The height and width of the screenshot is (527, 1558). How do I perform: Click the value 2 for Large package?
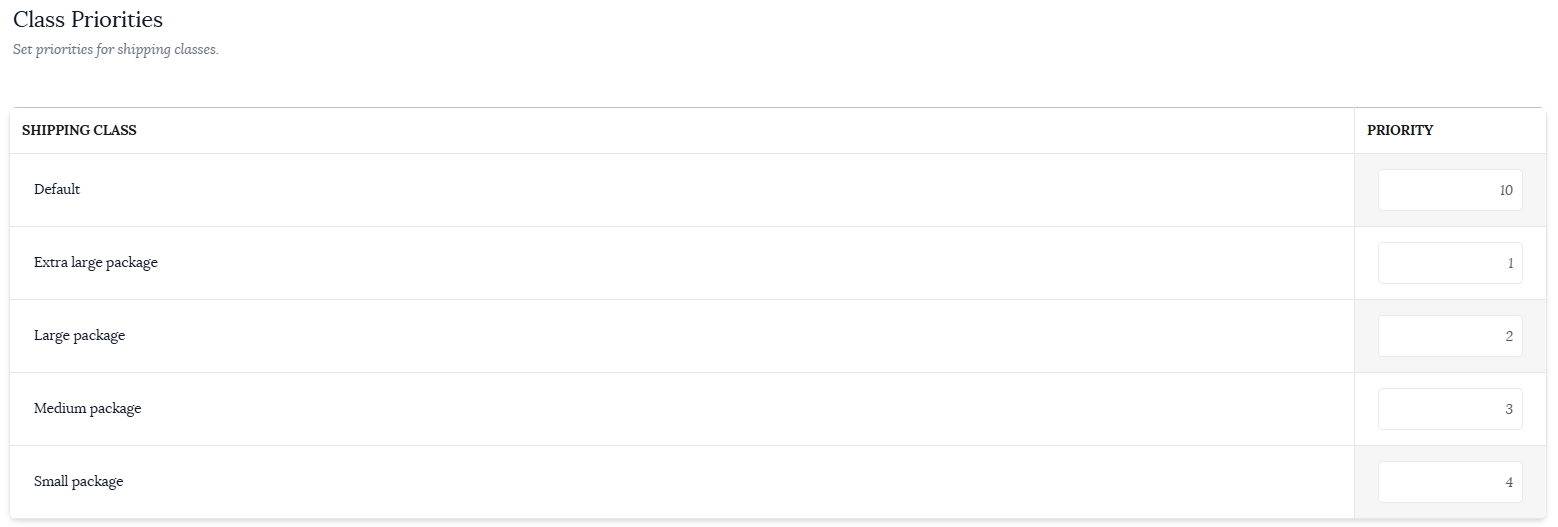(1509, 336)
